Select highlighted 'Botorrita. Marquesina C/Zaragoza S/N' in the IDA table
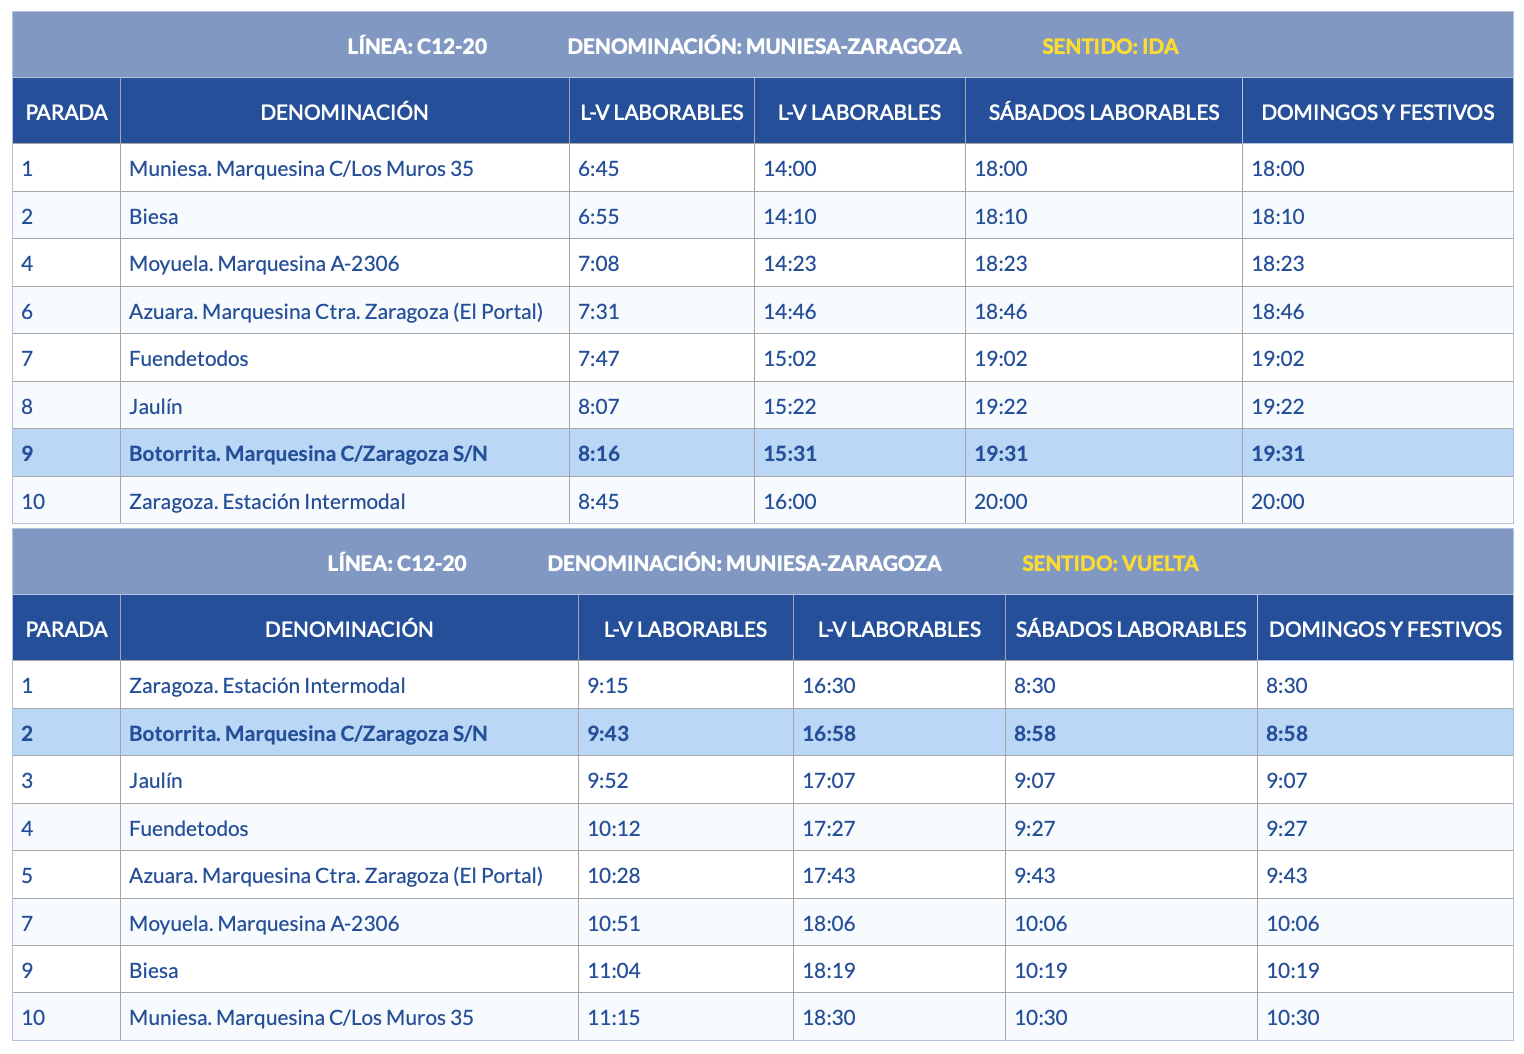This screenshot has height=1054, width=1524. pyautogui.click(x=308, y=453)
